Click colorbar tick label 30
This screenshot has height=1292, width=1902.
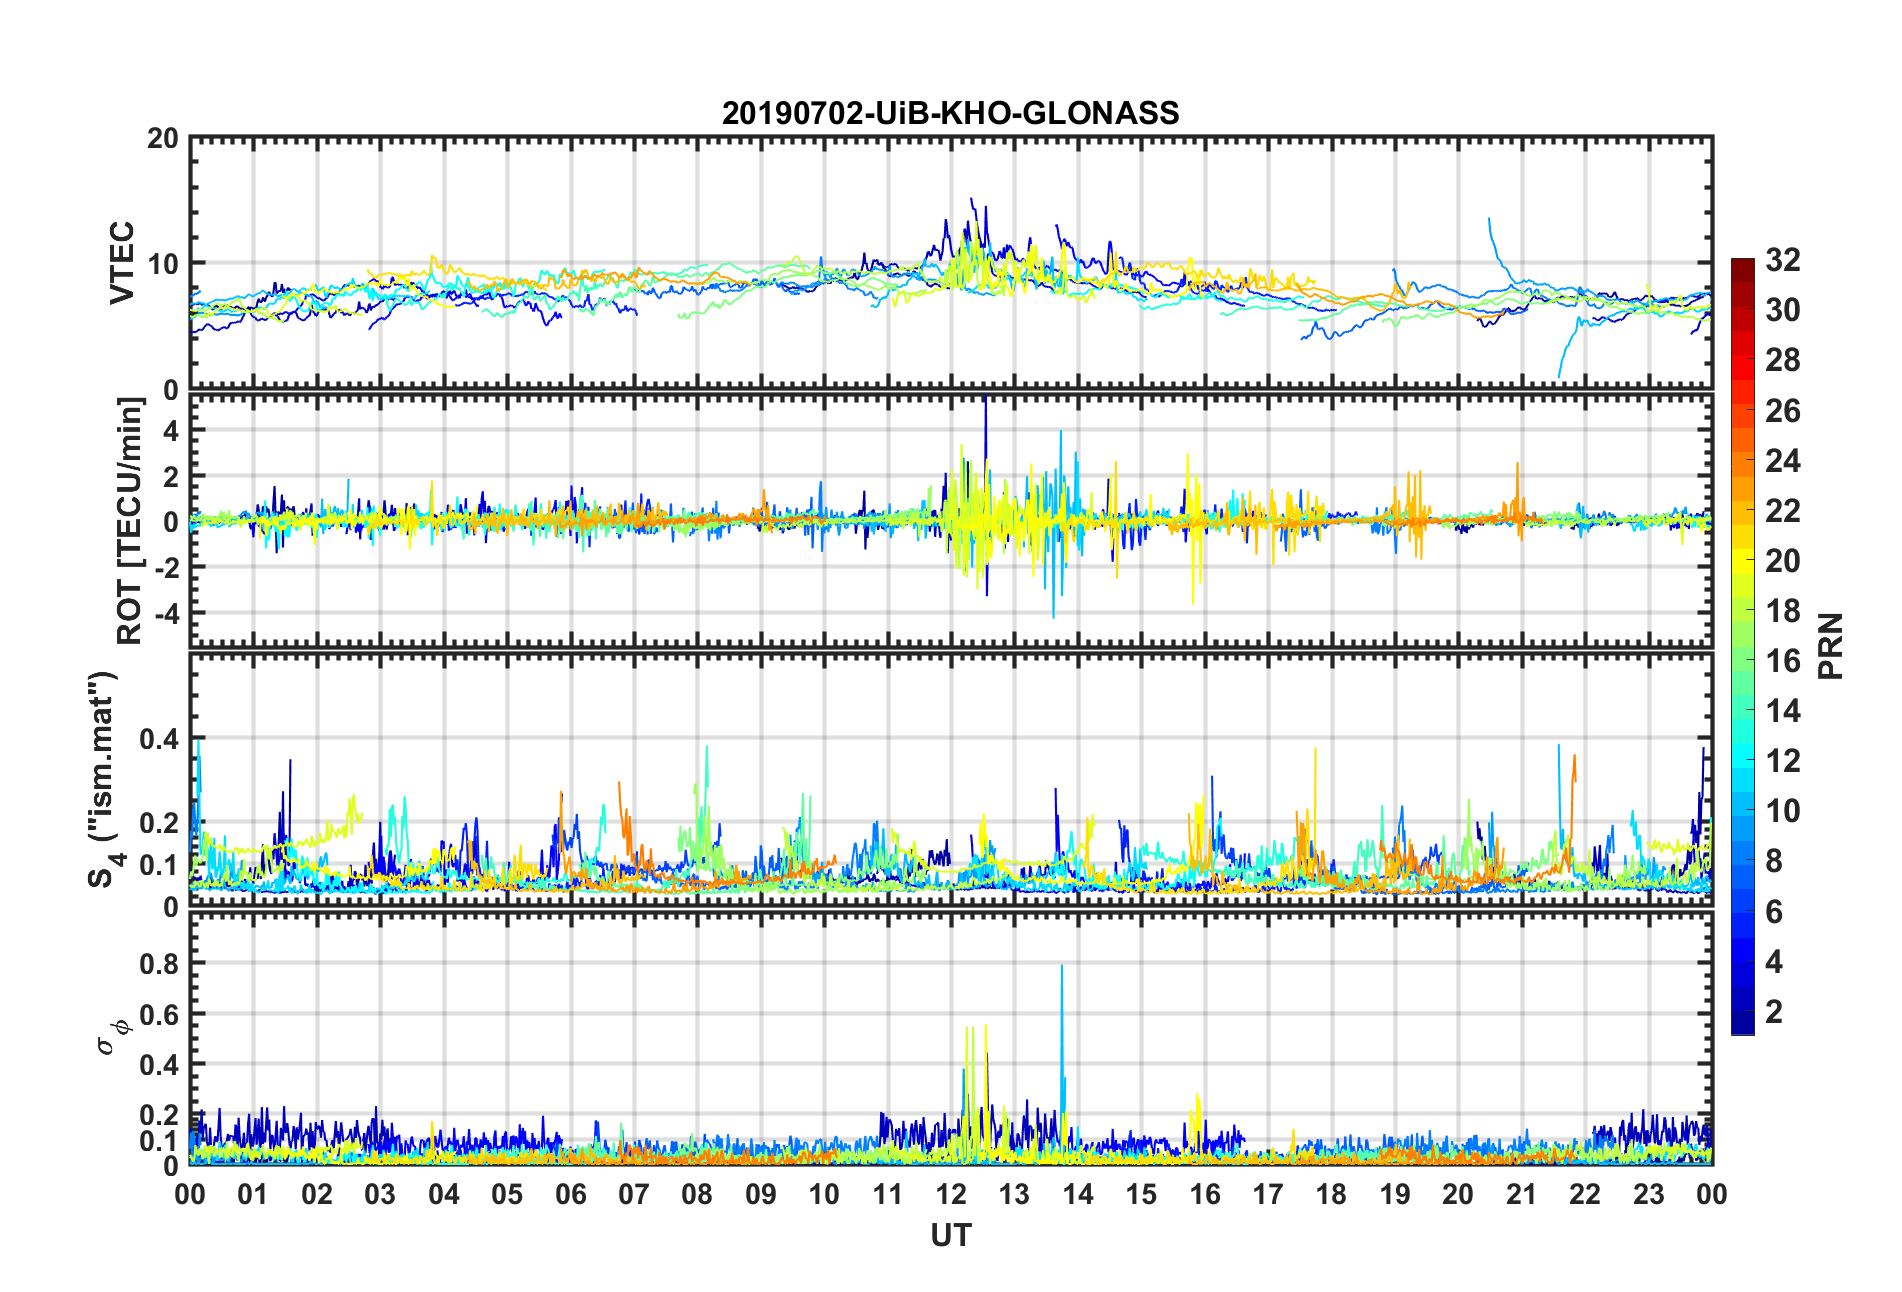click(x=1782, y=310)
